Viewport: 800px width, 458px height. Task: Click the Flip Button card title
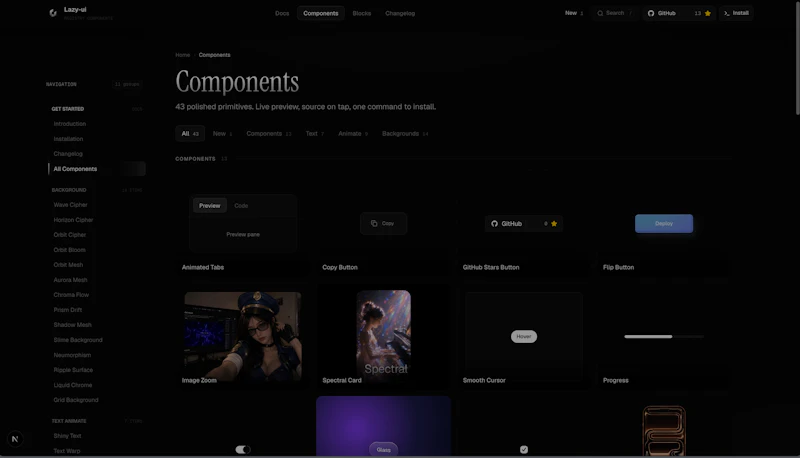[618, 267]
